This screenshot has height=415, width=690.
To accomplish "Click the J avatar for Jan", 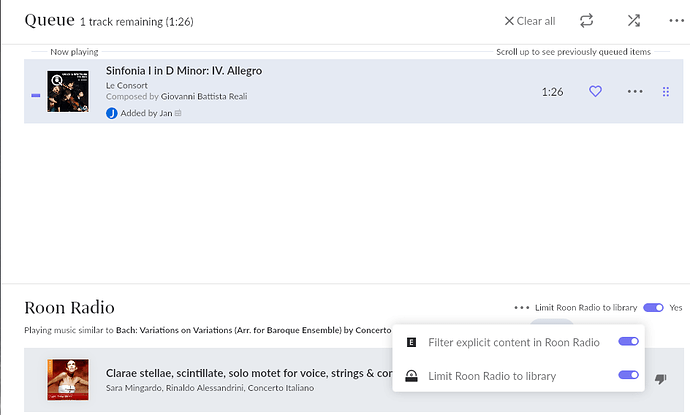I will [x=112, y=114].
